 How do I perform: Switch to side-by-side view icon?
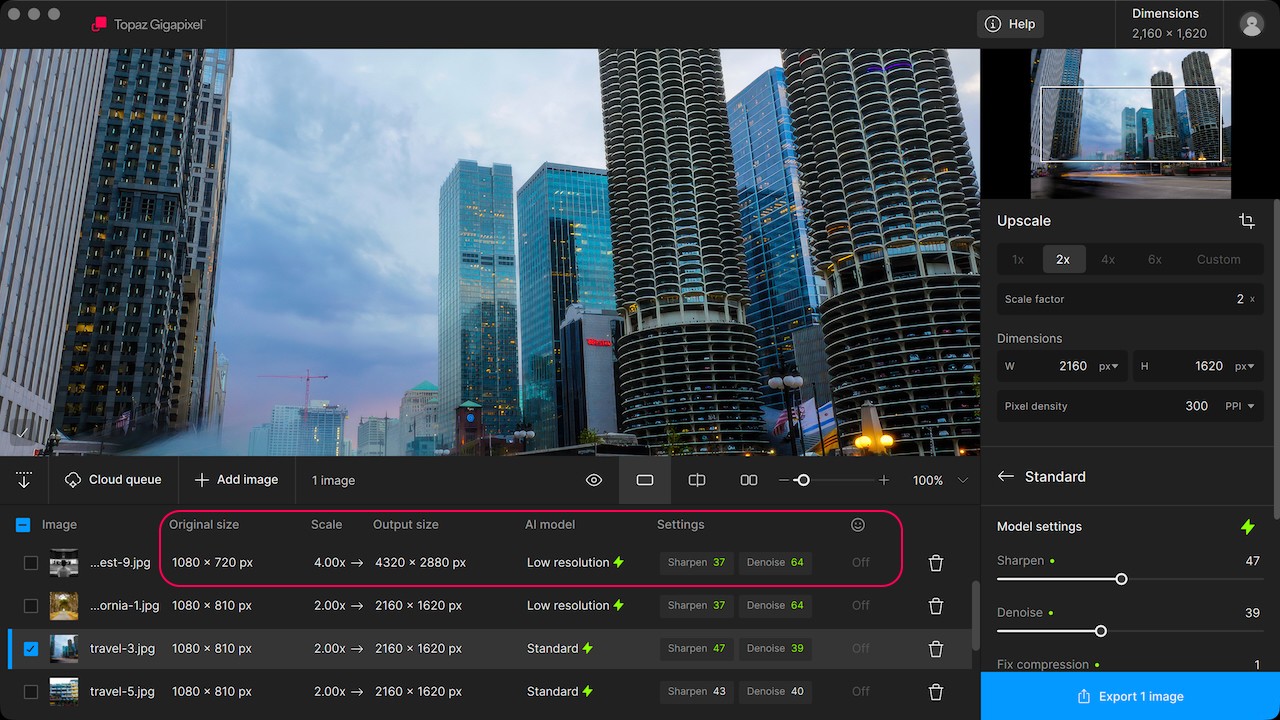[748, 480]
